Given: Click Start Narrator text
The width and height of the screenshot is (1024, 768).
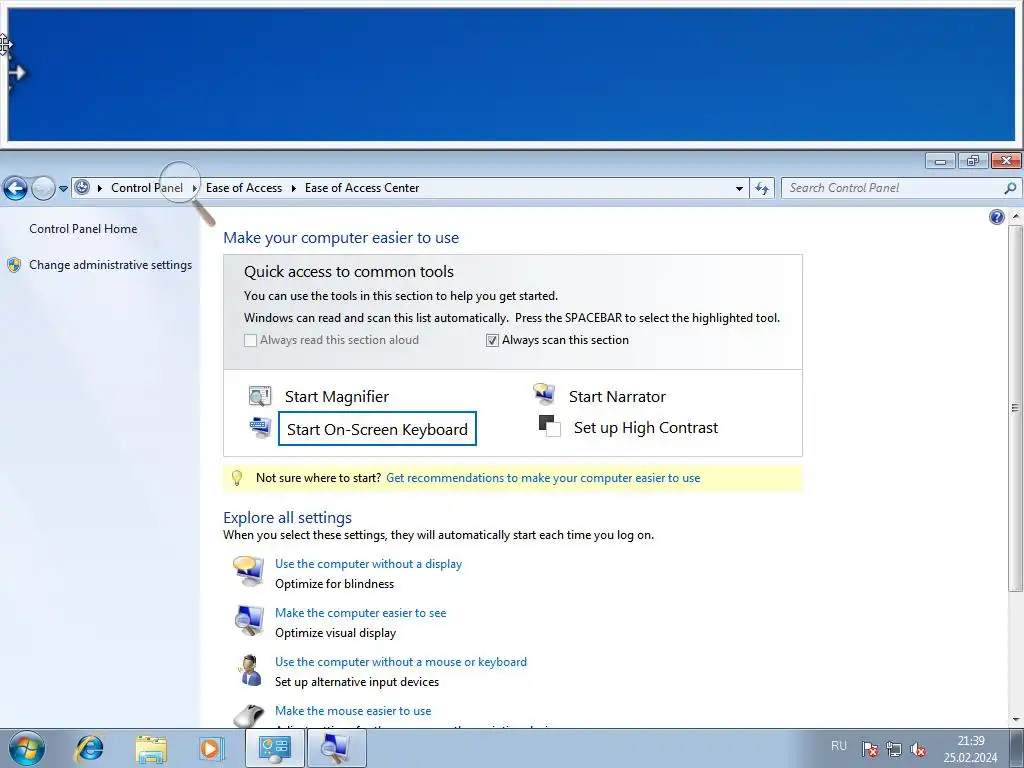Looking at the screenshot, I should tap(617, 396).
